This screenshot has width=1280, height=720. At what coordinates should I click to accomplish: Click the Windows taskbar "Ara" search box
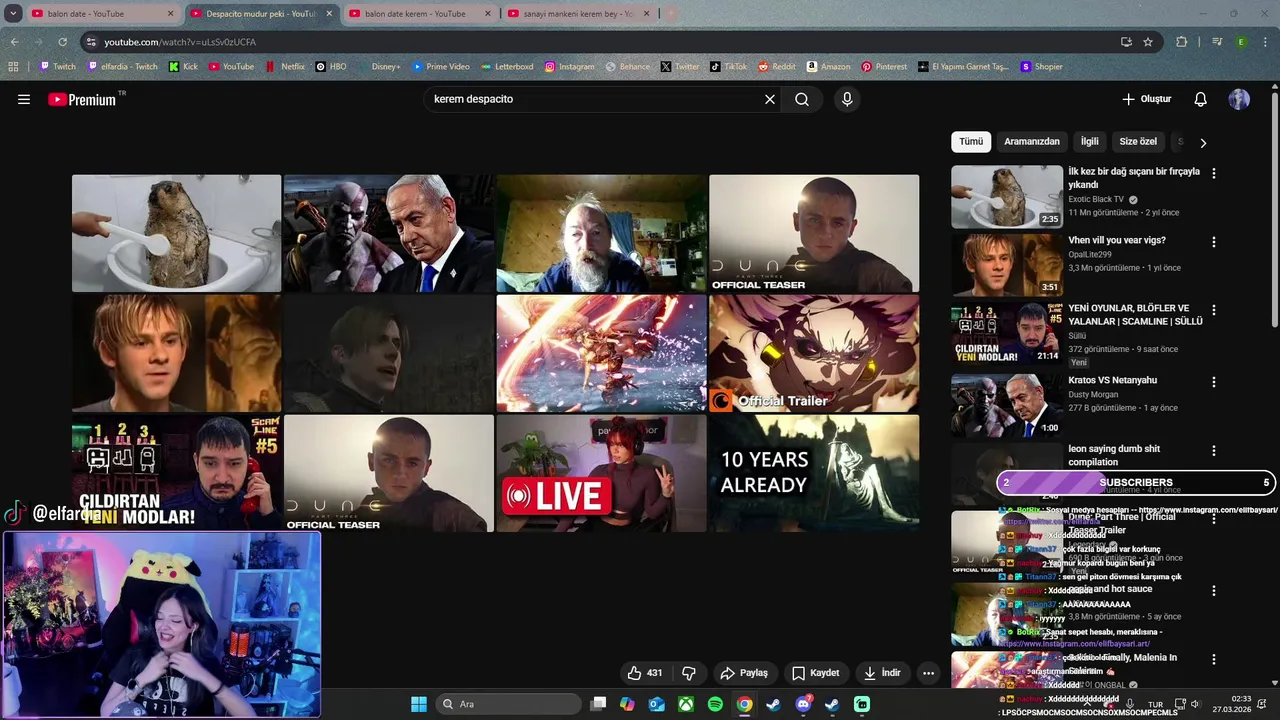coord(508,704)
